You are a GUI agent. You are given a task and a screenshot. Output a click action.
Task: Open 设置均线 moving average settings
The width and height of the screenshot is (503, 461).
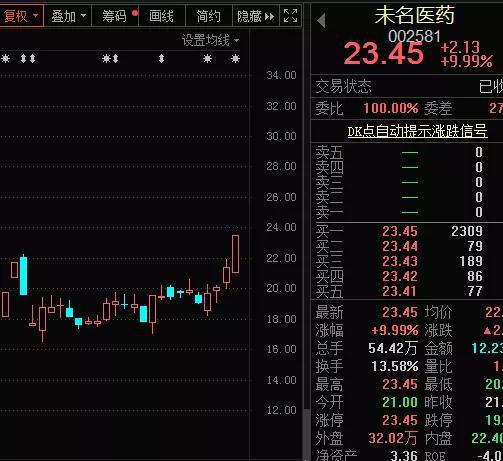[210, 40]
